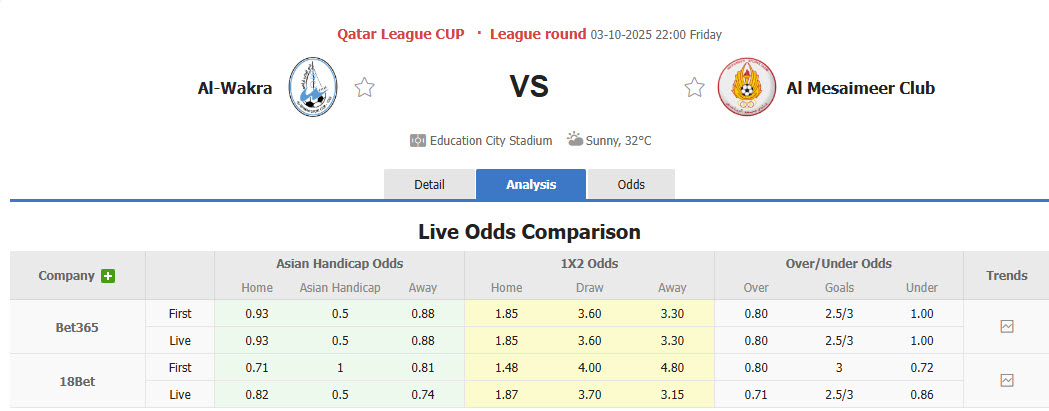Toggle favorite star for Al Mesaimeer Club
Viewport: 1049px width, 411px height.
click(694, 88)
